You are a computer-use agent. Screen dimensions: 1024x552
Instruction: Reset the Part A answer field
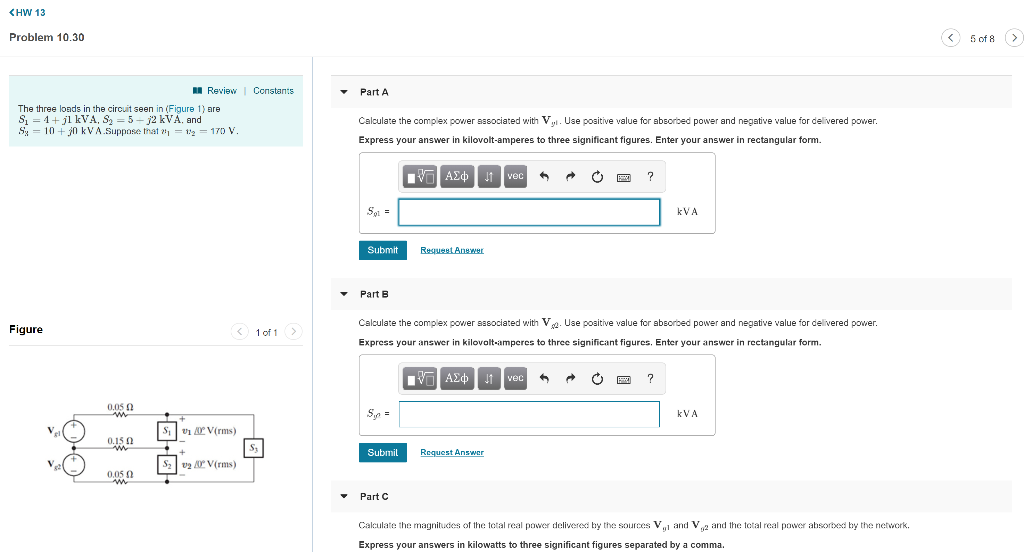pos(597,176)
